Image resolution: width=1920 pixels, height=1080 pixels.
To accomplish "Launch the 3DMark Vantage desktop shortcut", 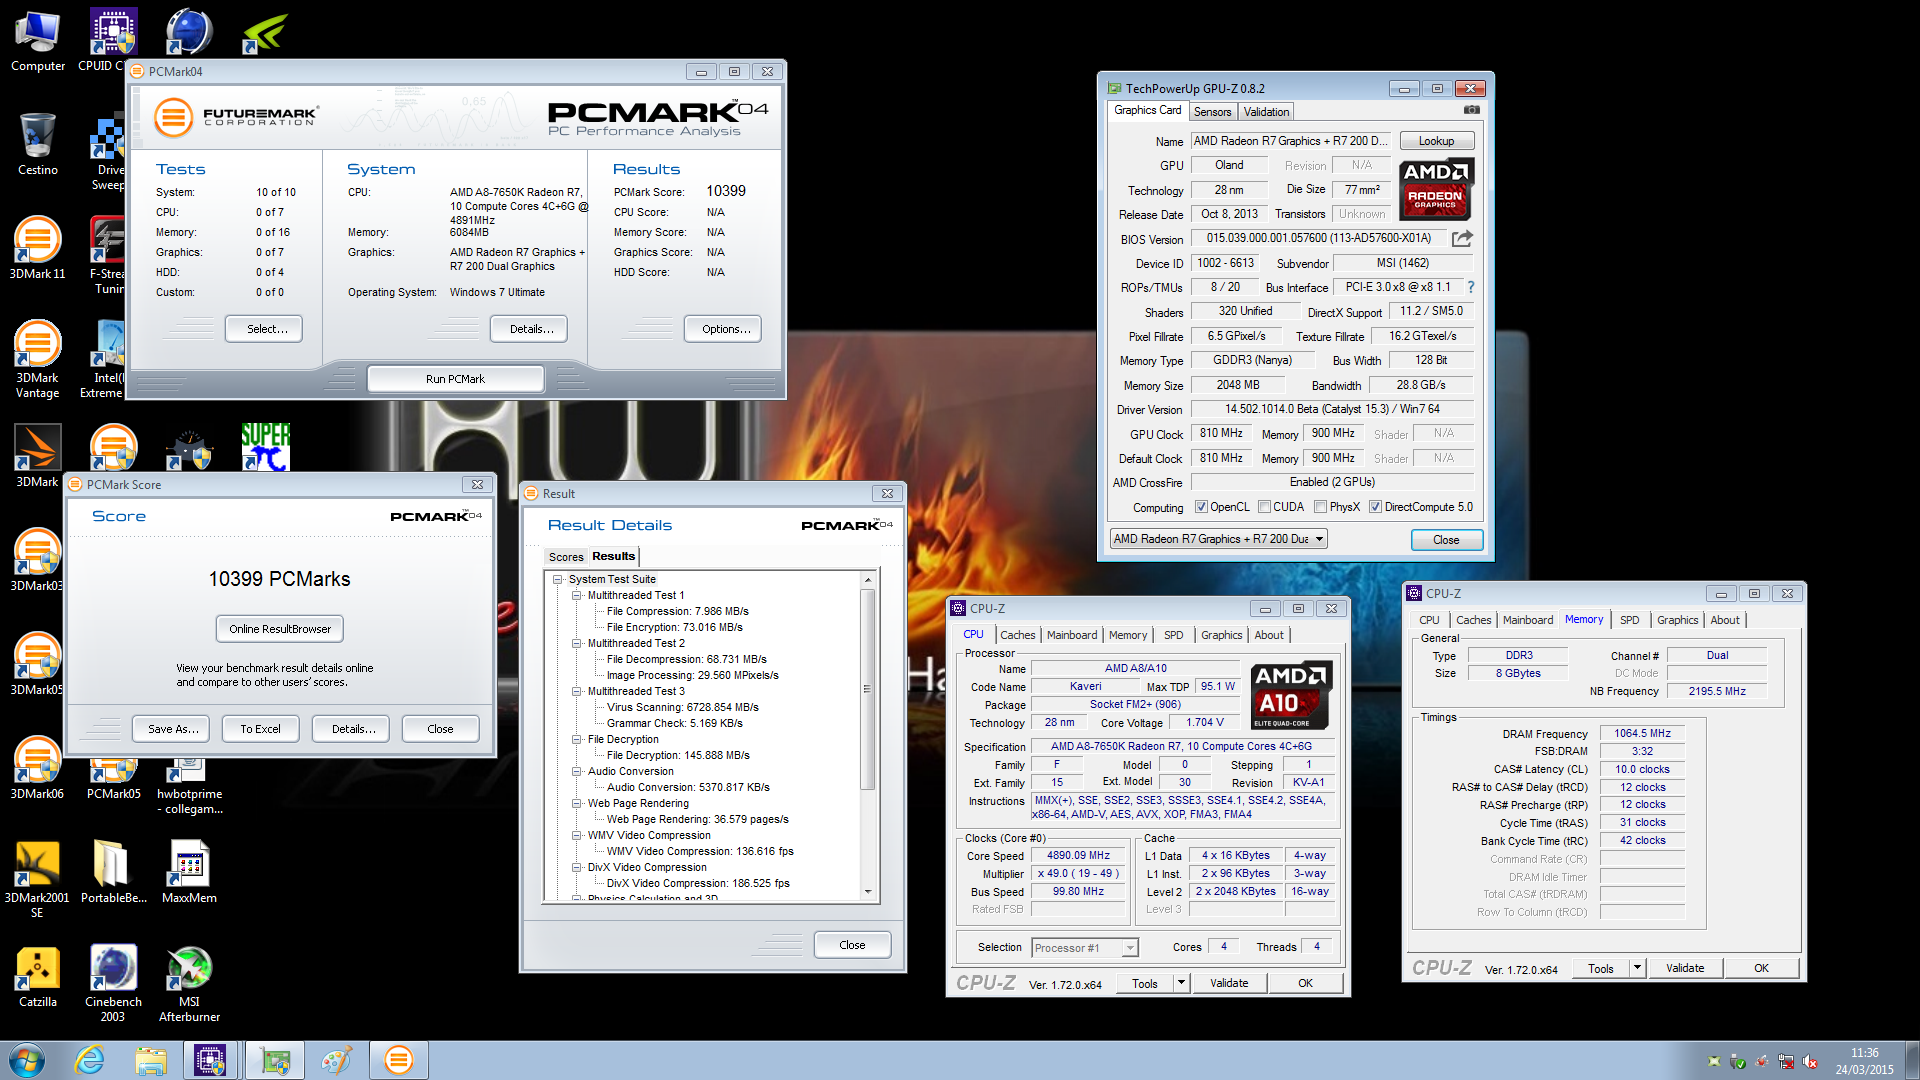I will pyautogui.click(x=37, y=358).
